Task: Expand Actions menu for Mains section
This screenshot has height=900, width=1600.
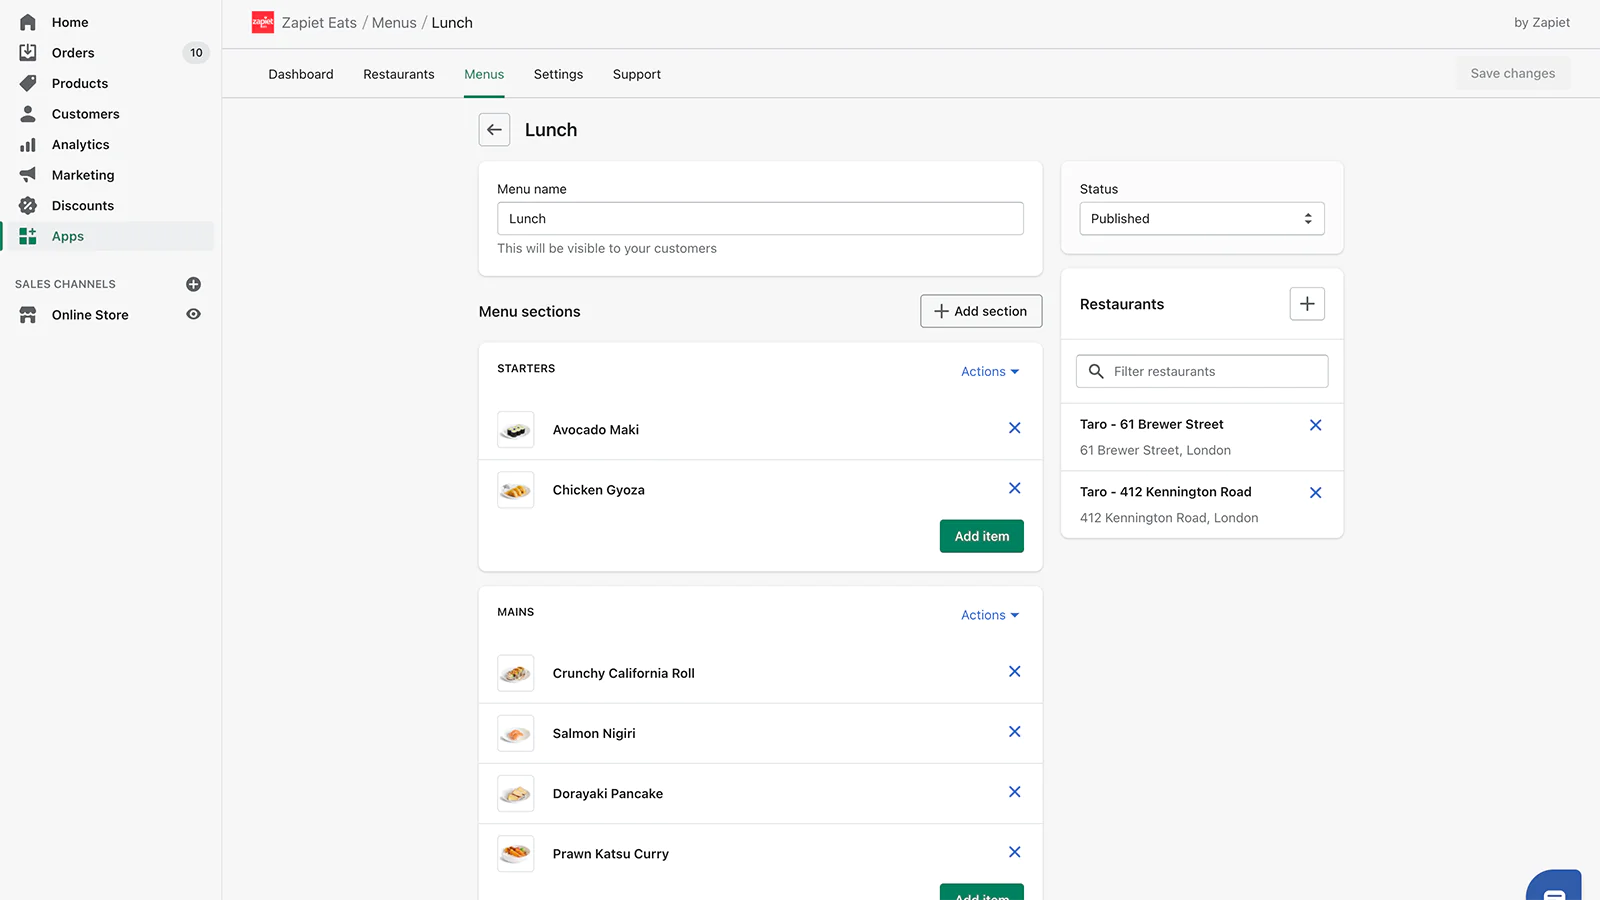Action: [x=989, y=615]
